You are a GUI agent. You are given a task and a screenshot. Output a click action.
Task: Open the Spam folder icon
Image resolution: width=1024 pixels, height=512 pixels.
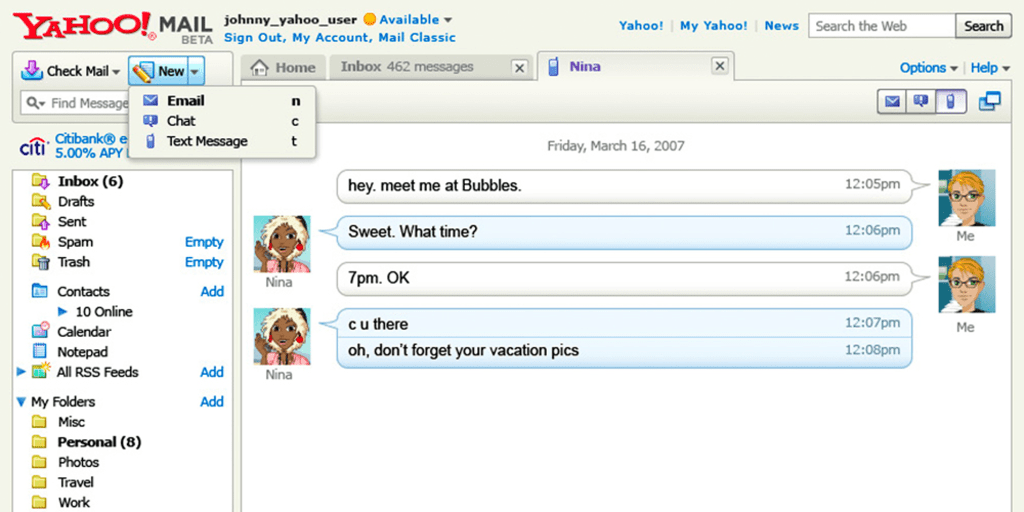[x=40, y=241]
